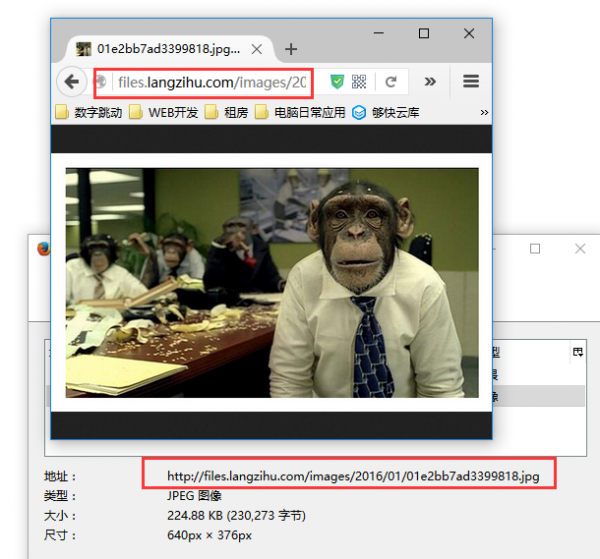Open a new tab with plus button
The height and width of the screenshot is (559, 600).
pos(291,49)
